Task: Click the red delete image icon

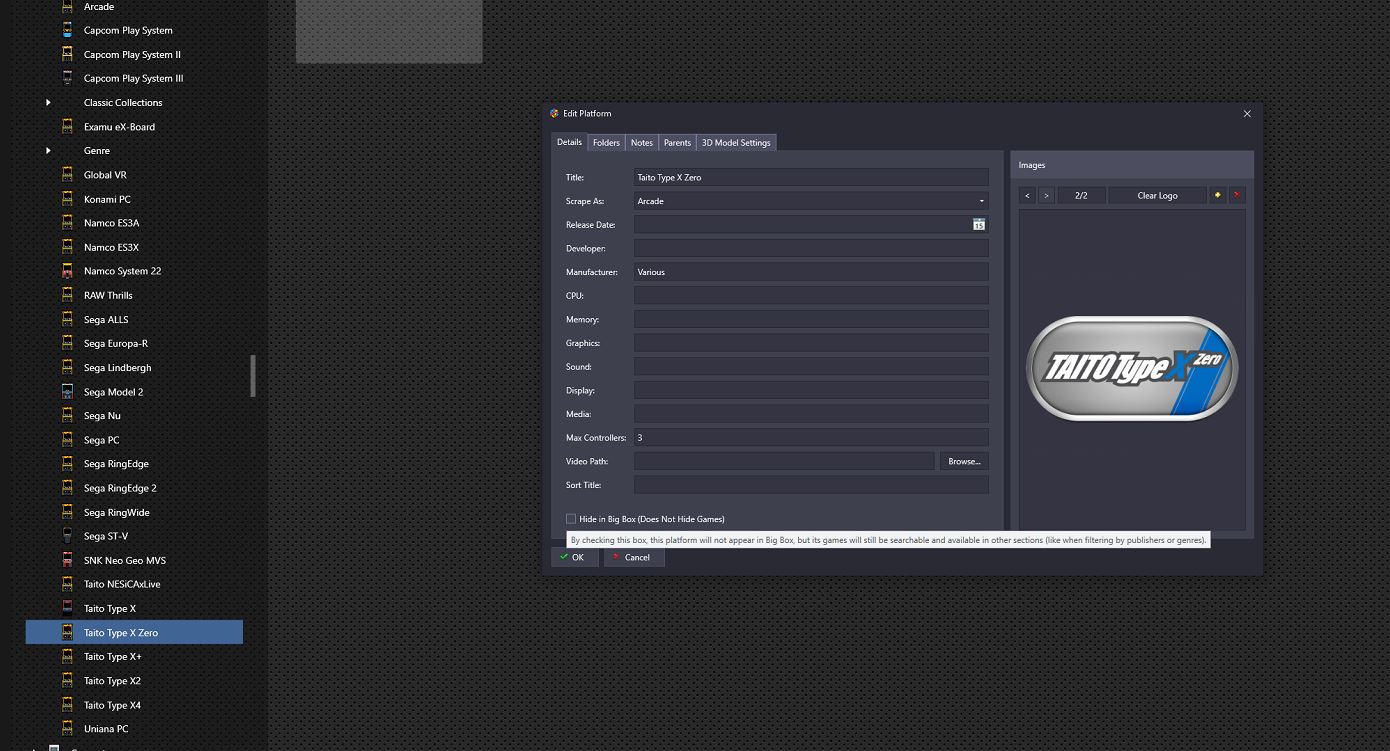Action: click(1237, 195)
